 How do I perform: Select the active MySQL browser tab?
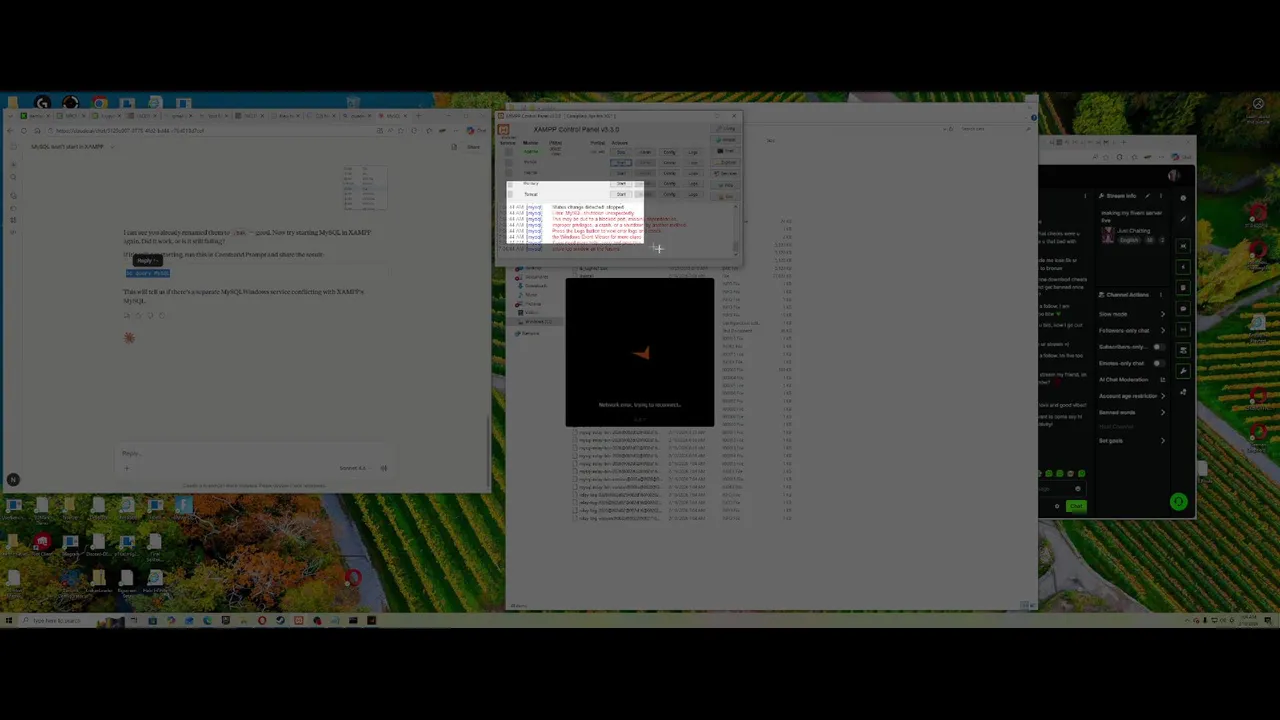tap(393, 116)
